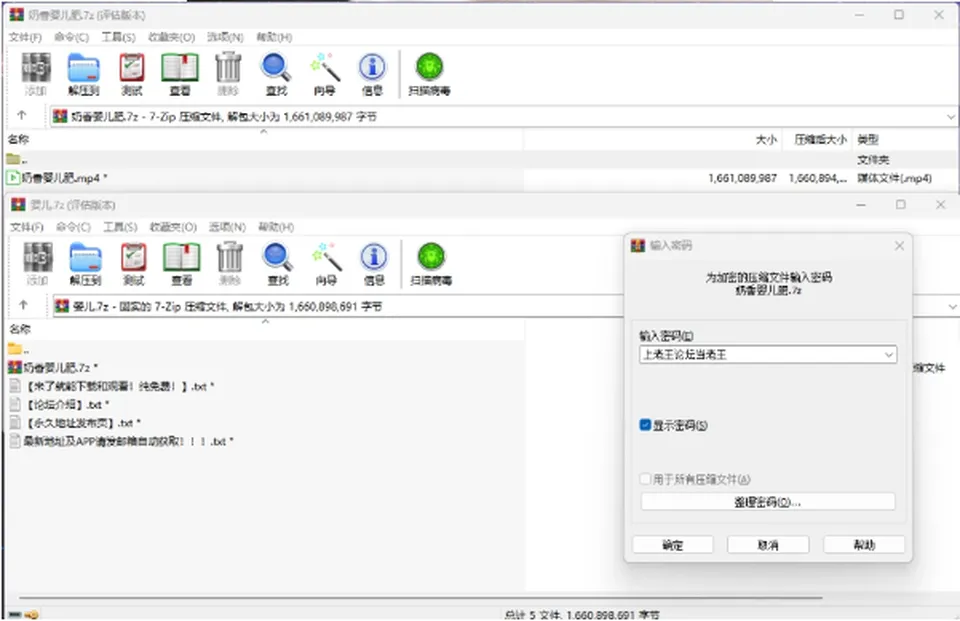Open 帮助(H) menu in 婴儿.7z window

[276, 227]
